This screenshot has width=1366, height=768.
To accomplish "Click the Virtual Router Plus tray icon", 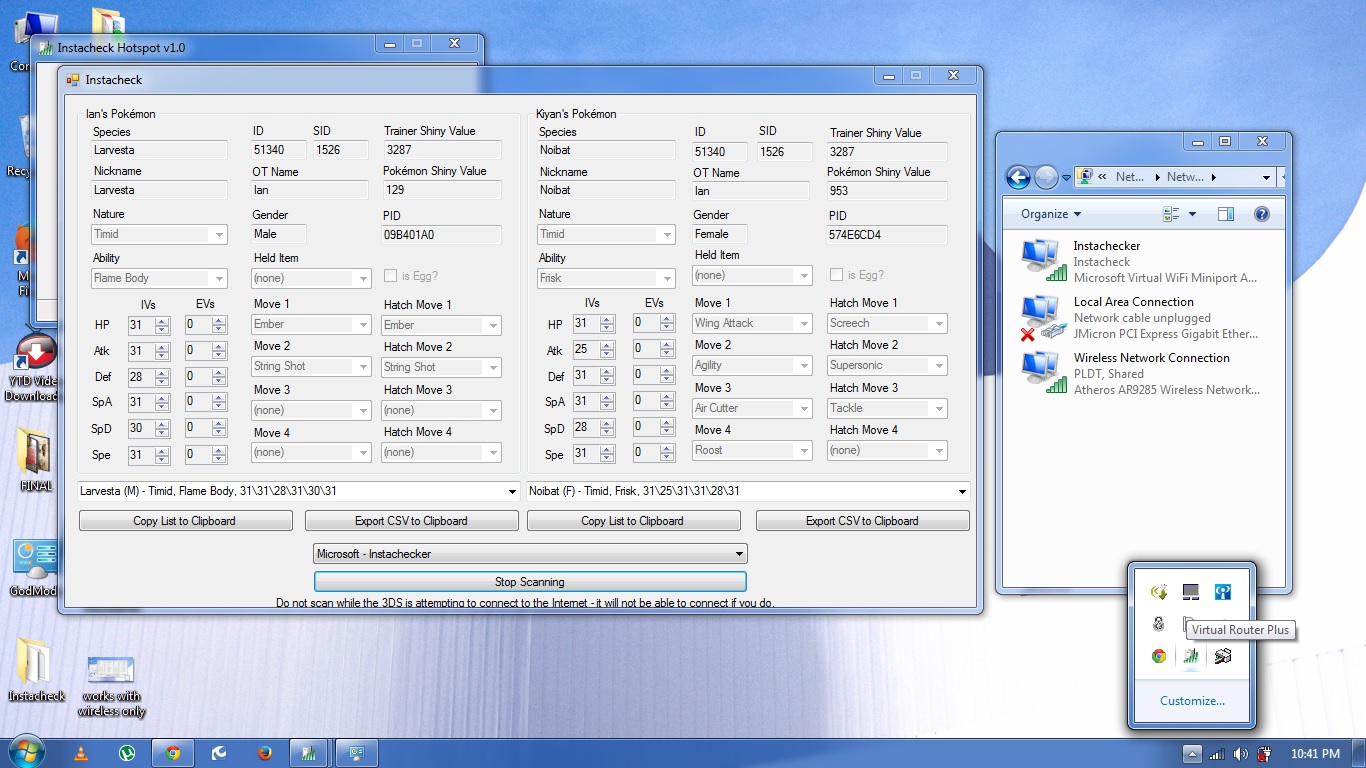I will tap(1190, 656).
